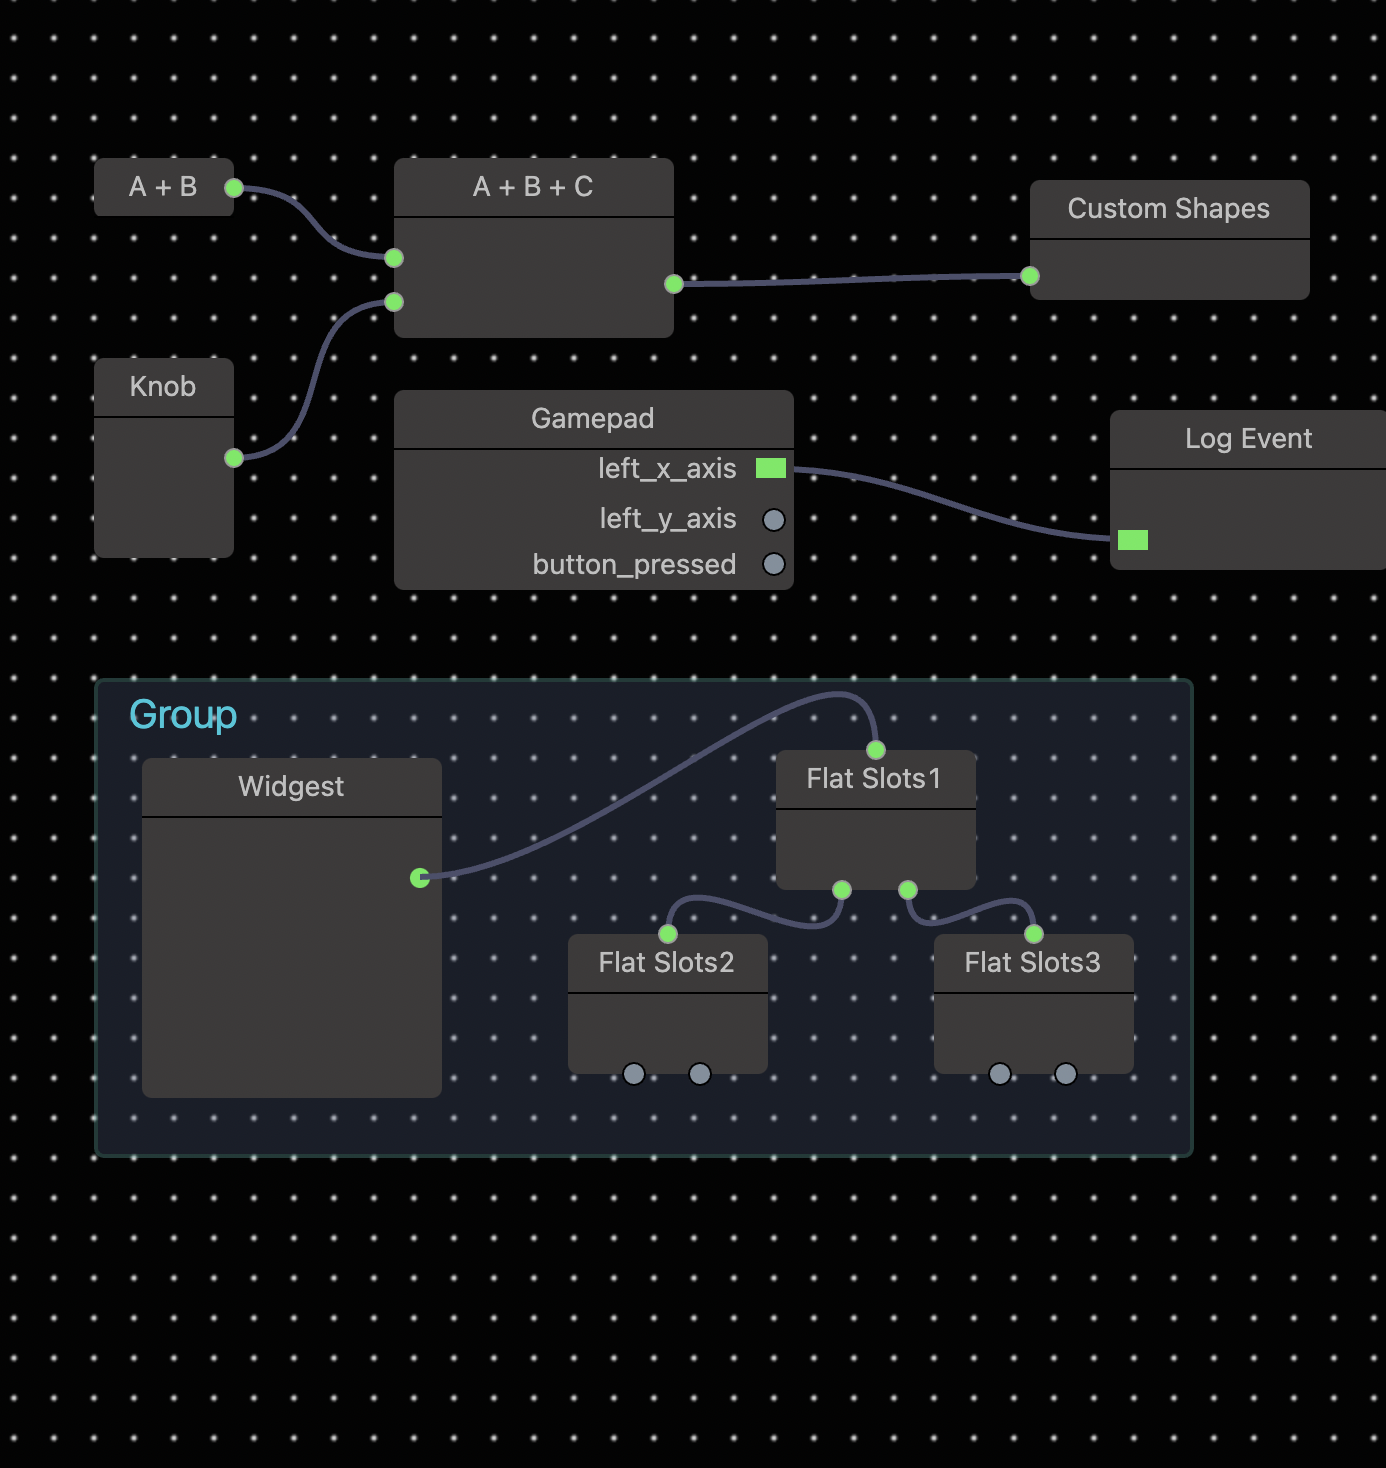Image resolution: width=1386 pixels, height=1468 pixels.
Task: Click the left_y_axis label in Gamepad
Action: (x=668, y=519)
